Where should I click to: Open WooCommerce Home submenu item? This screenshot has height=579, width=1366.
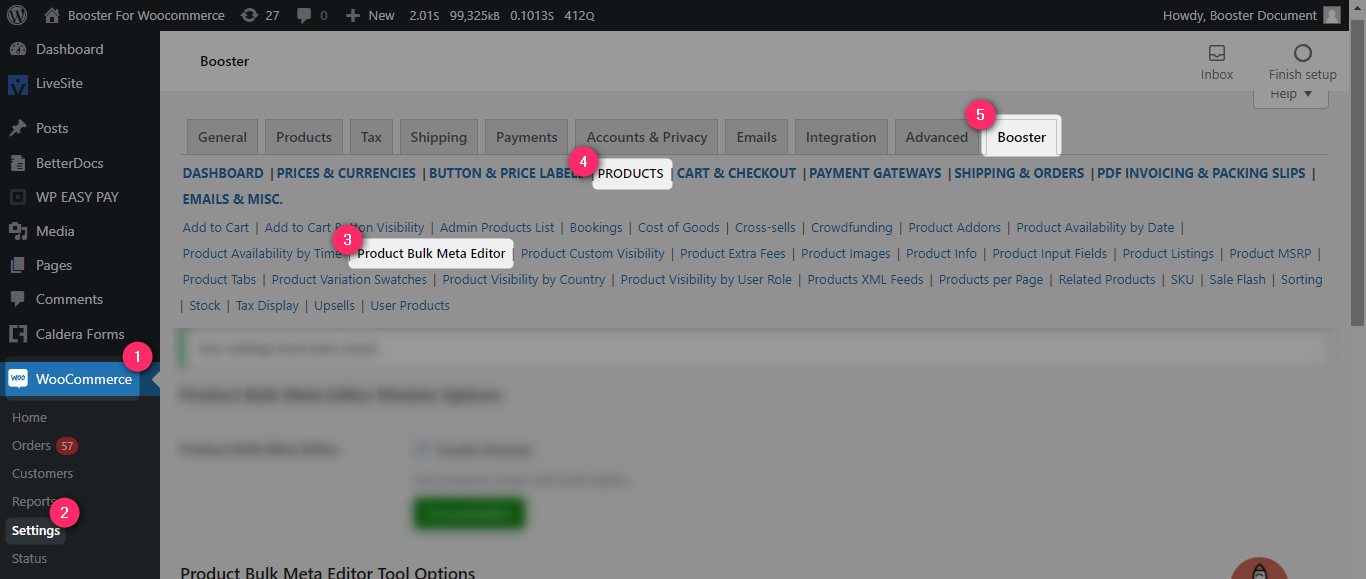29,417
